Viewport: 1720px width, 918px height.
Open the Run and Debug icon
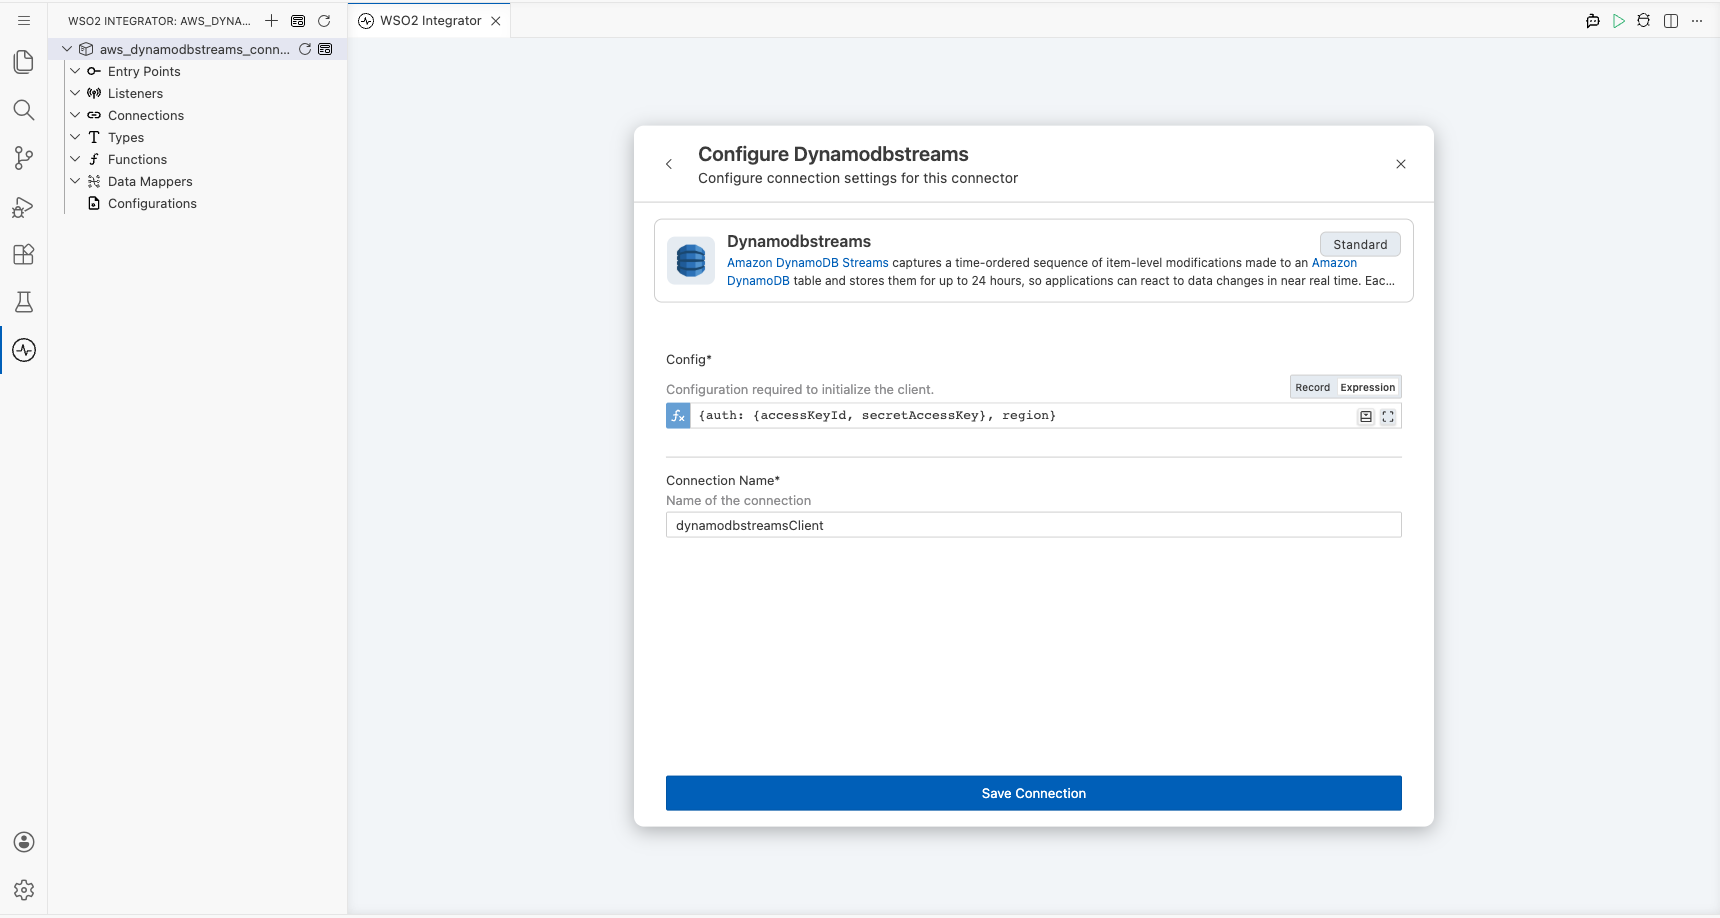24,206
